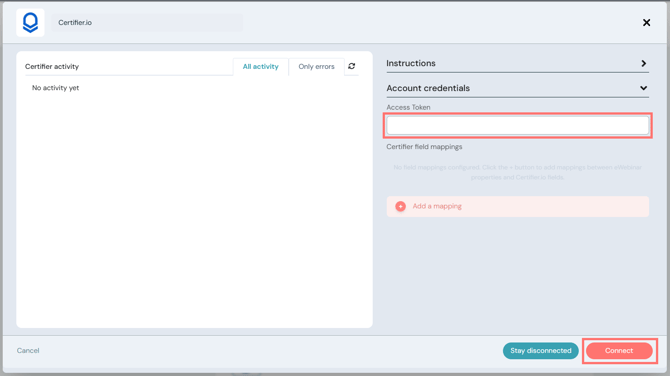
Task: Click the 'No field mappings configured' message
Action: click(x=517, y=172)
